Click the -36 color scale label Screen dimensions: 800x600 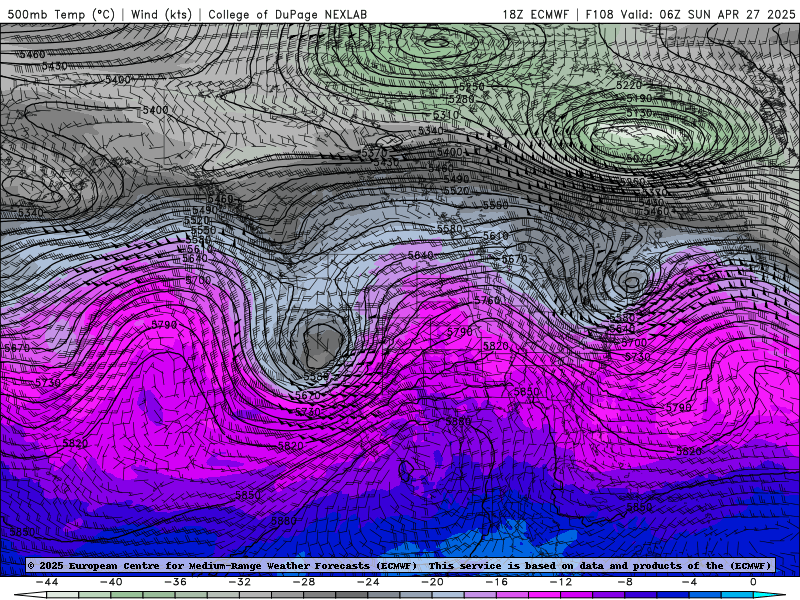pos(176,582)
